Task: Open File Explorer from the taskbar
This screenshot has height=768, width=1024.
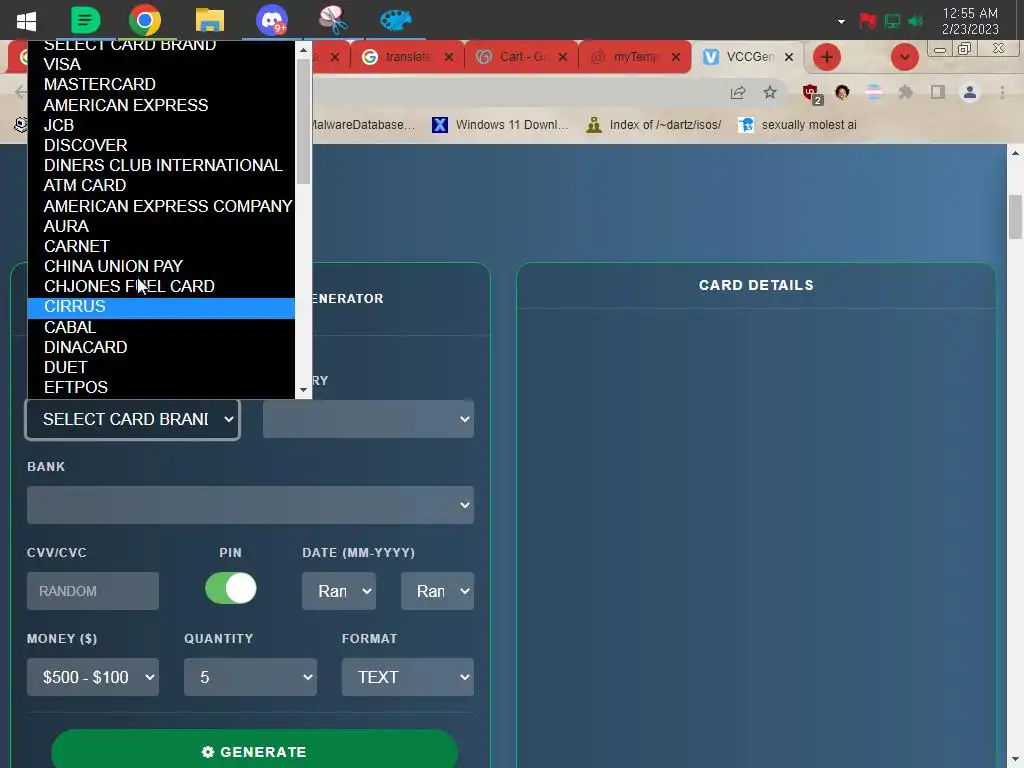Action: point(210,20)
